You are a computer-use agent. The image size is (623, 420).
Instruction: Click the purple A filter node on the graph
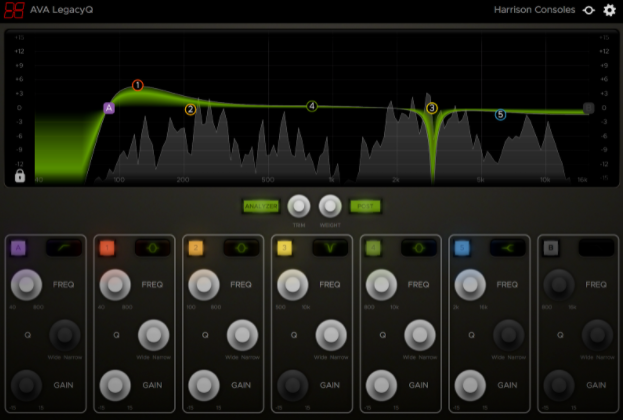point(109,107)
